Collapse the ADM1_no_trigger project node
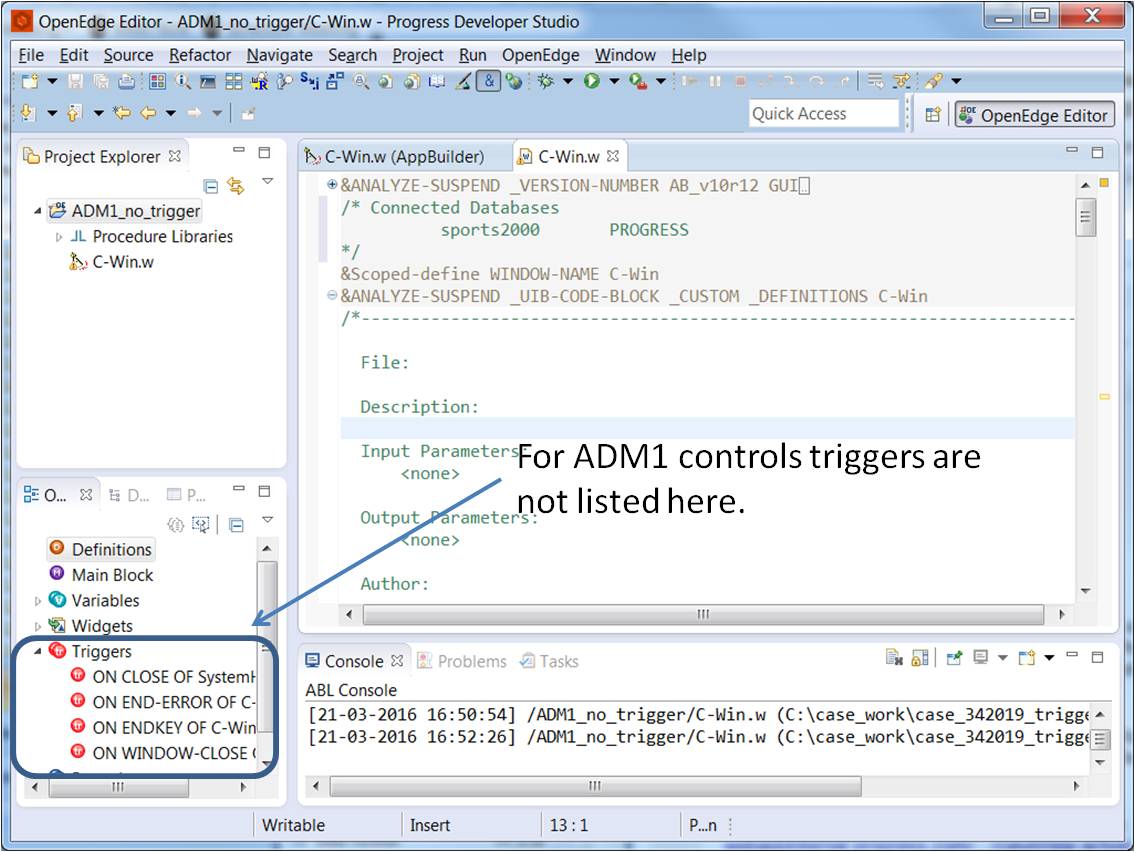The height and width of the screenshot is (852, 1135). [38, 211]
